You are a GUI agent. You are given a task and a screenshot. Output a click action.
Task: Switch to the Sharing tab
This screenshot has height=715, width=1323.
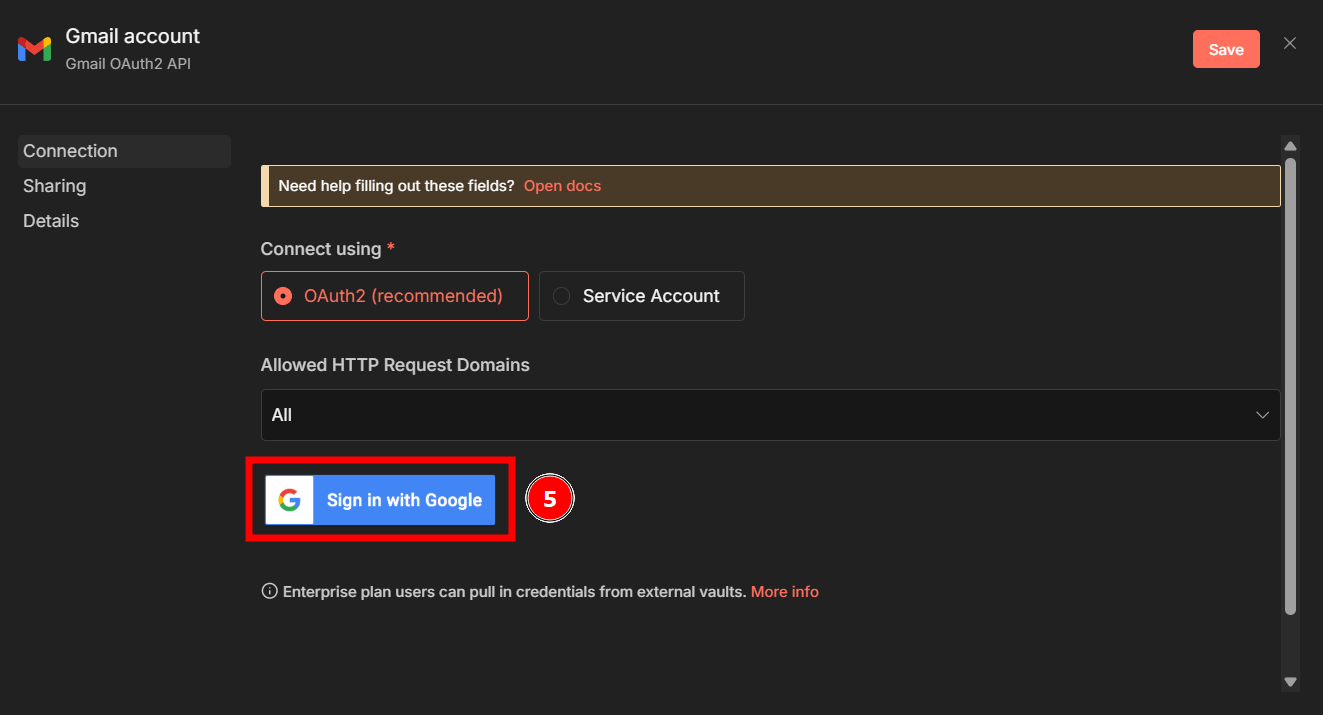pos(55,186)
